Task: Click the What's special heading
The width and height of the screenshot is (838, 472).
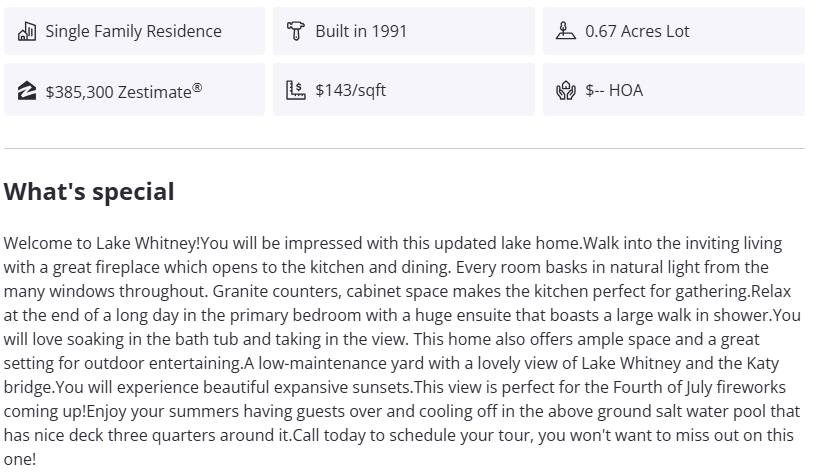Action: pos(89,191)
